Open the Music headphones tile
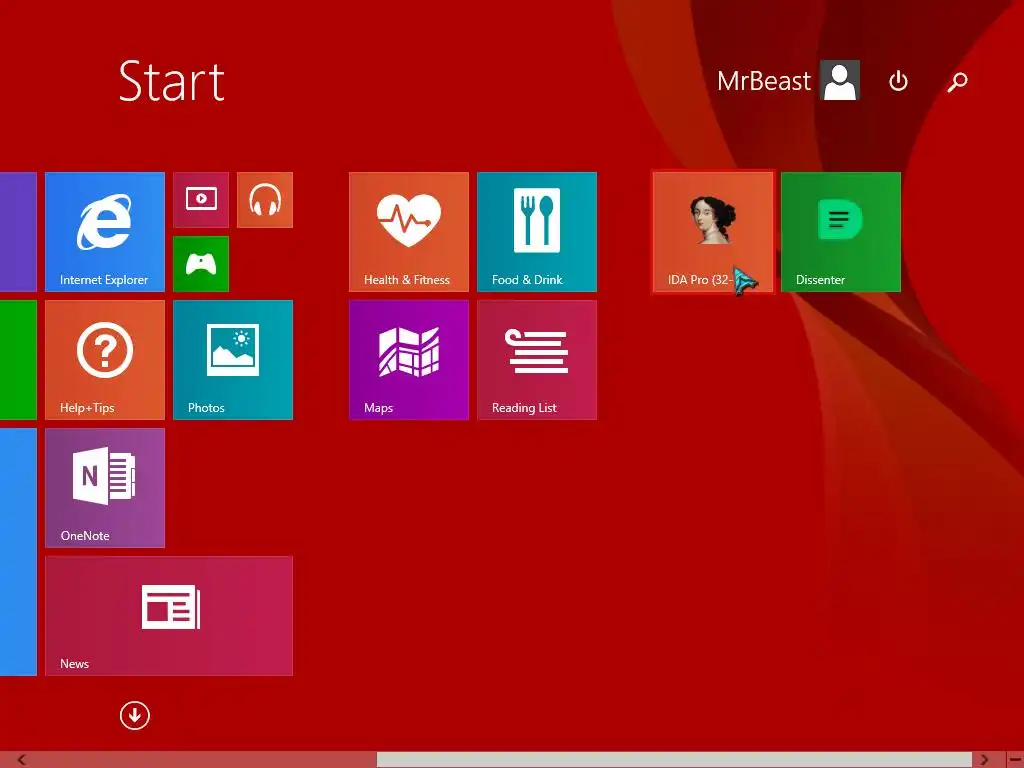The image size is (1024, 768). click(264, 200)
